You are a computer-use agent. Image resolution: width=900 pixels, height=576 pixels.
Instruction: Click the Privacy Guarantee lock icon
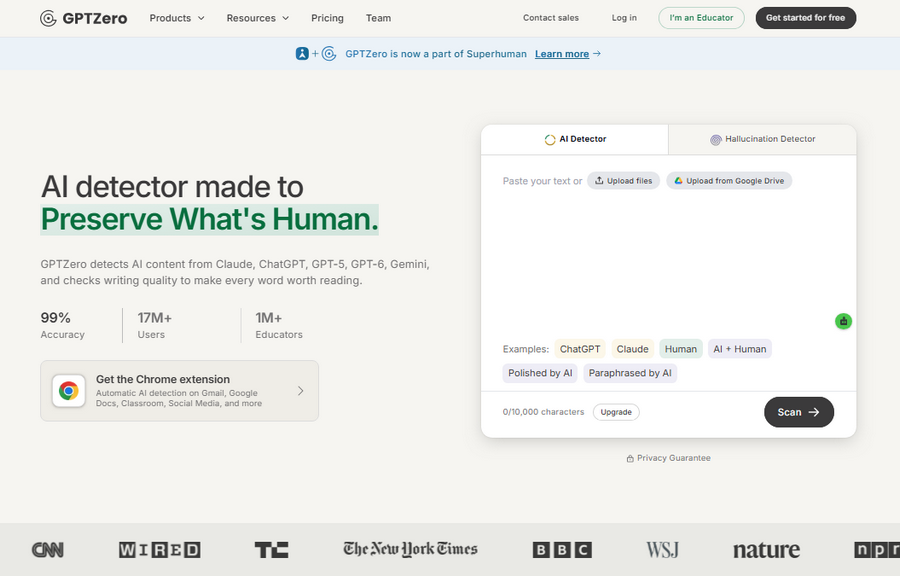pyautogui.click(x=630, y=458)
